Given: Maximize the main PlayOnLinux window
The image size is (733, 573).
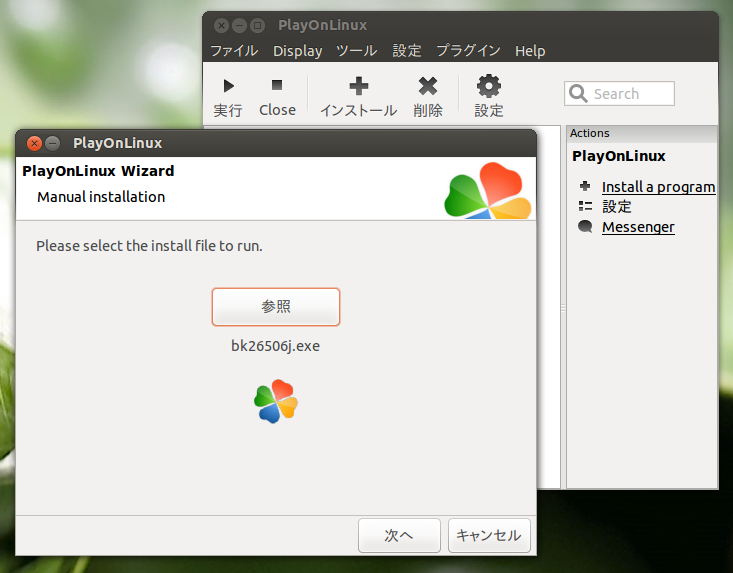Looking at the screenshot, I should click(257, 25).
